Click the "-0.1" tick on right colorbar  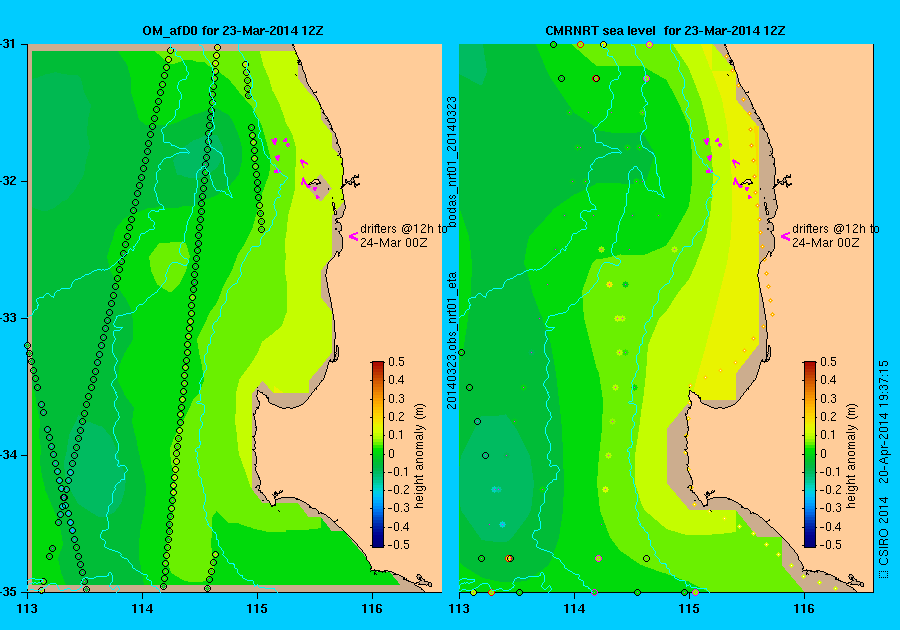(x=831, y=472)
